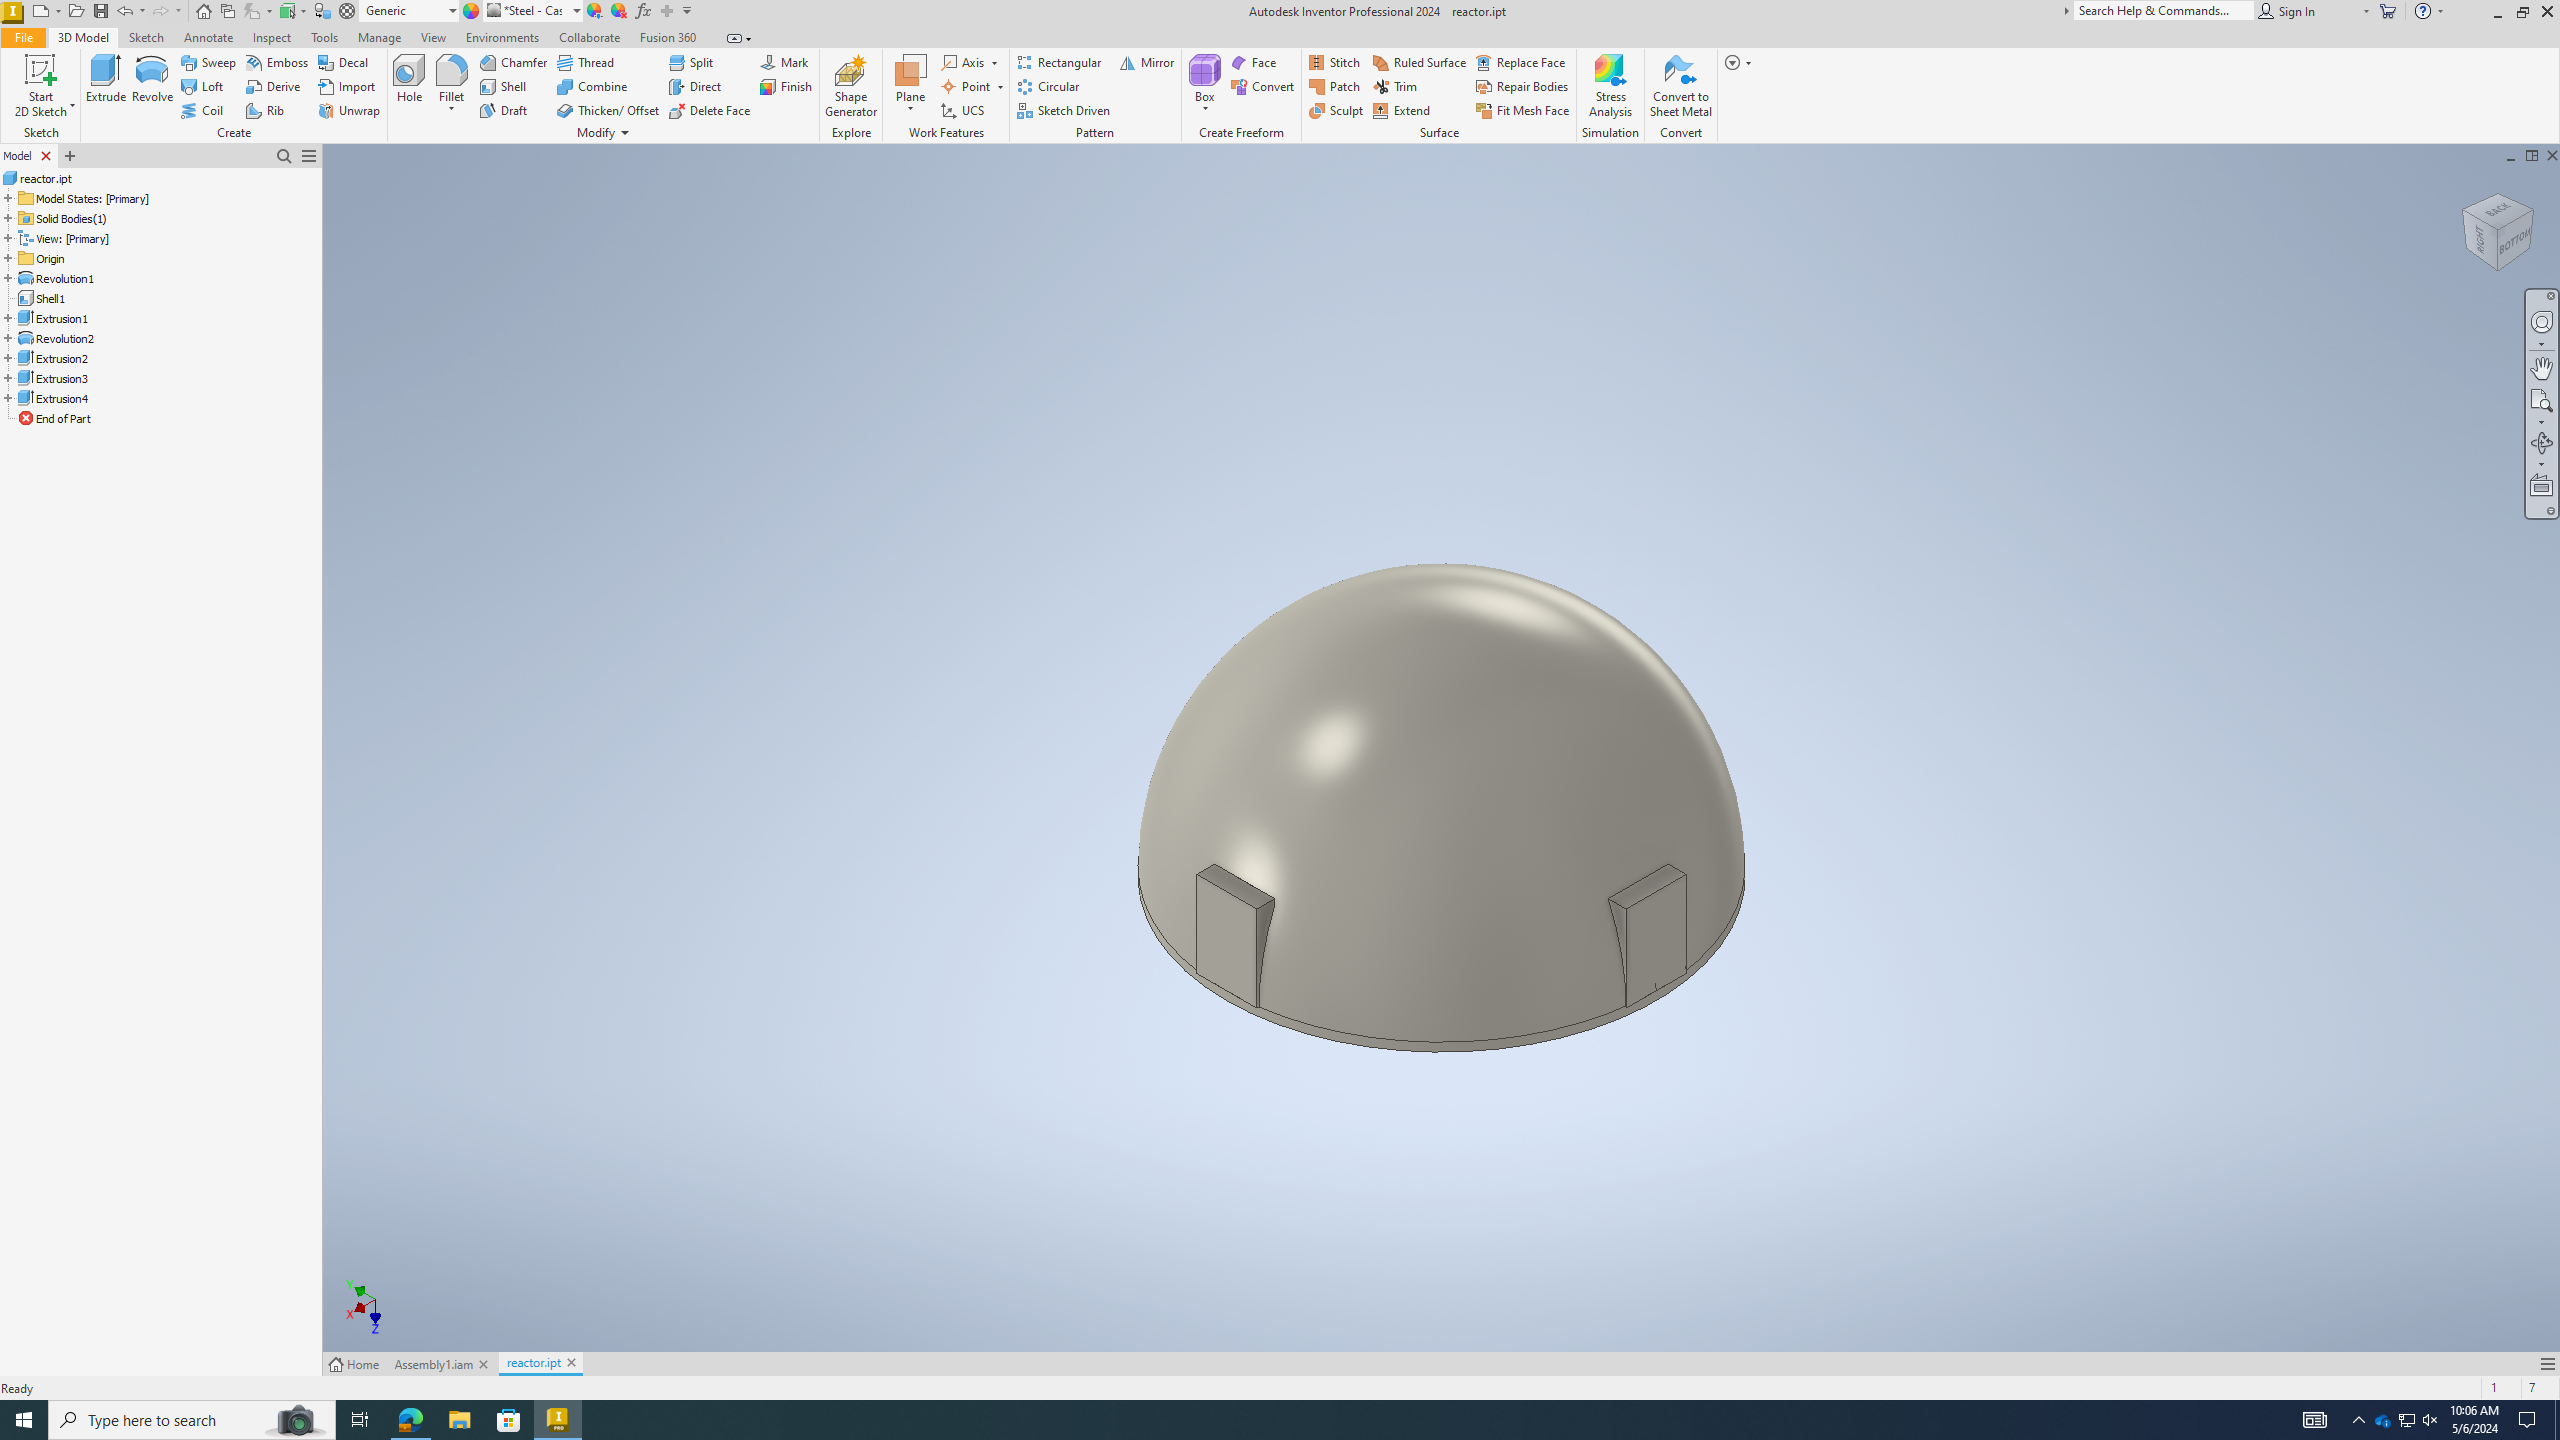Screen dimensions: 2560x1440
Task: Open the Manage ribbon tab
Action: coord(379,37)
